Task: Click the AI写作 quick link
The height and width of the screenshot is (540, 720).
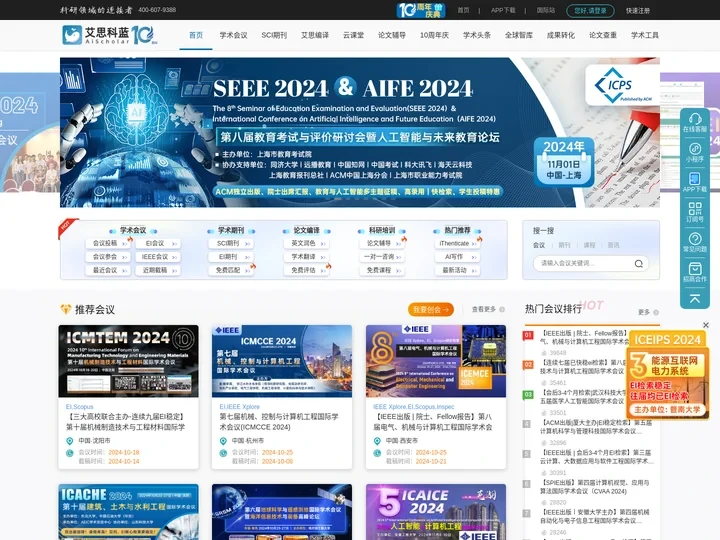Action: tap(457, 257)
